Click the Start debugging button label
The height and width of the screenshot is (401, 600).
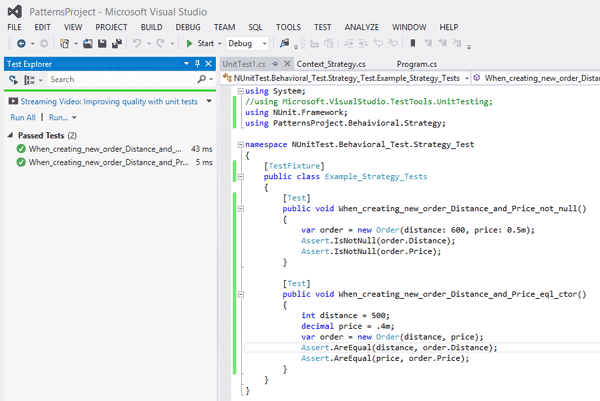tap(205, 44)
